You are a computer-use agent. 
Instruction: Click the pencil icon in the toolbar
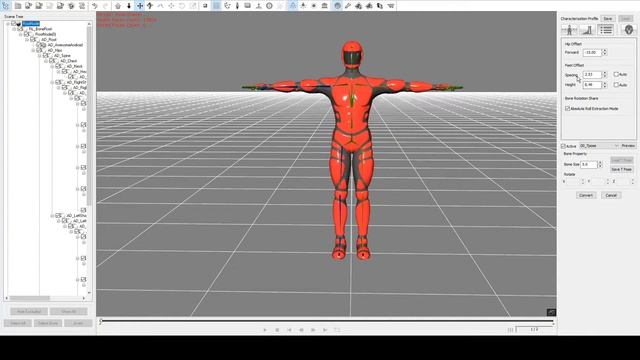(x=348, y=6)
